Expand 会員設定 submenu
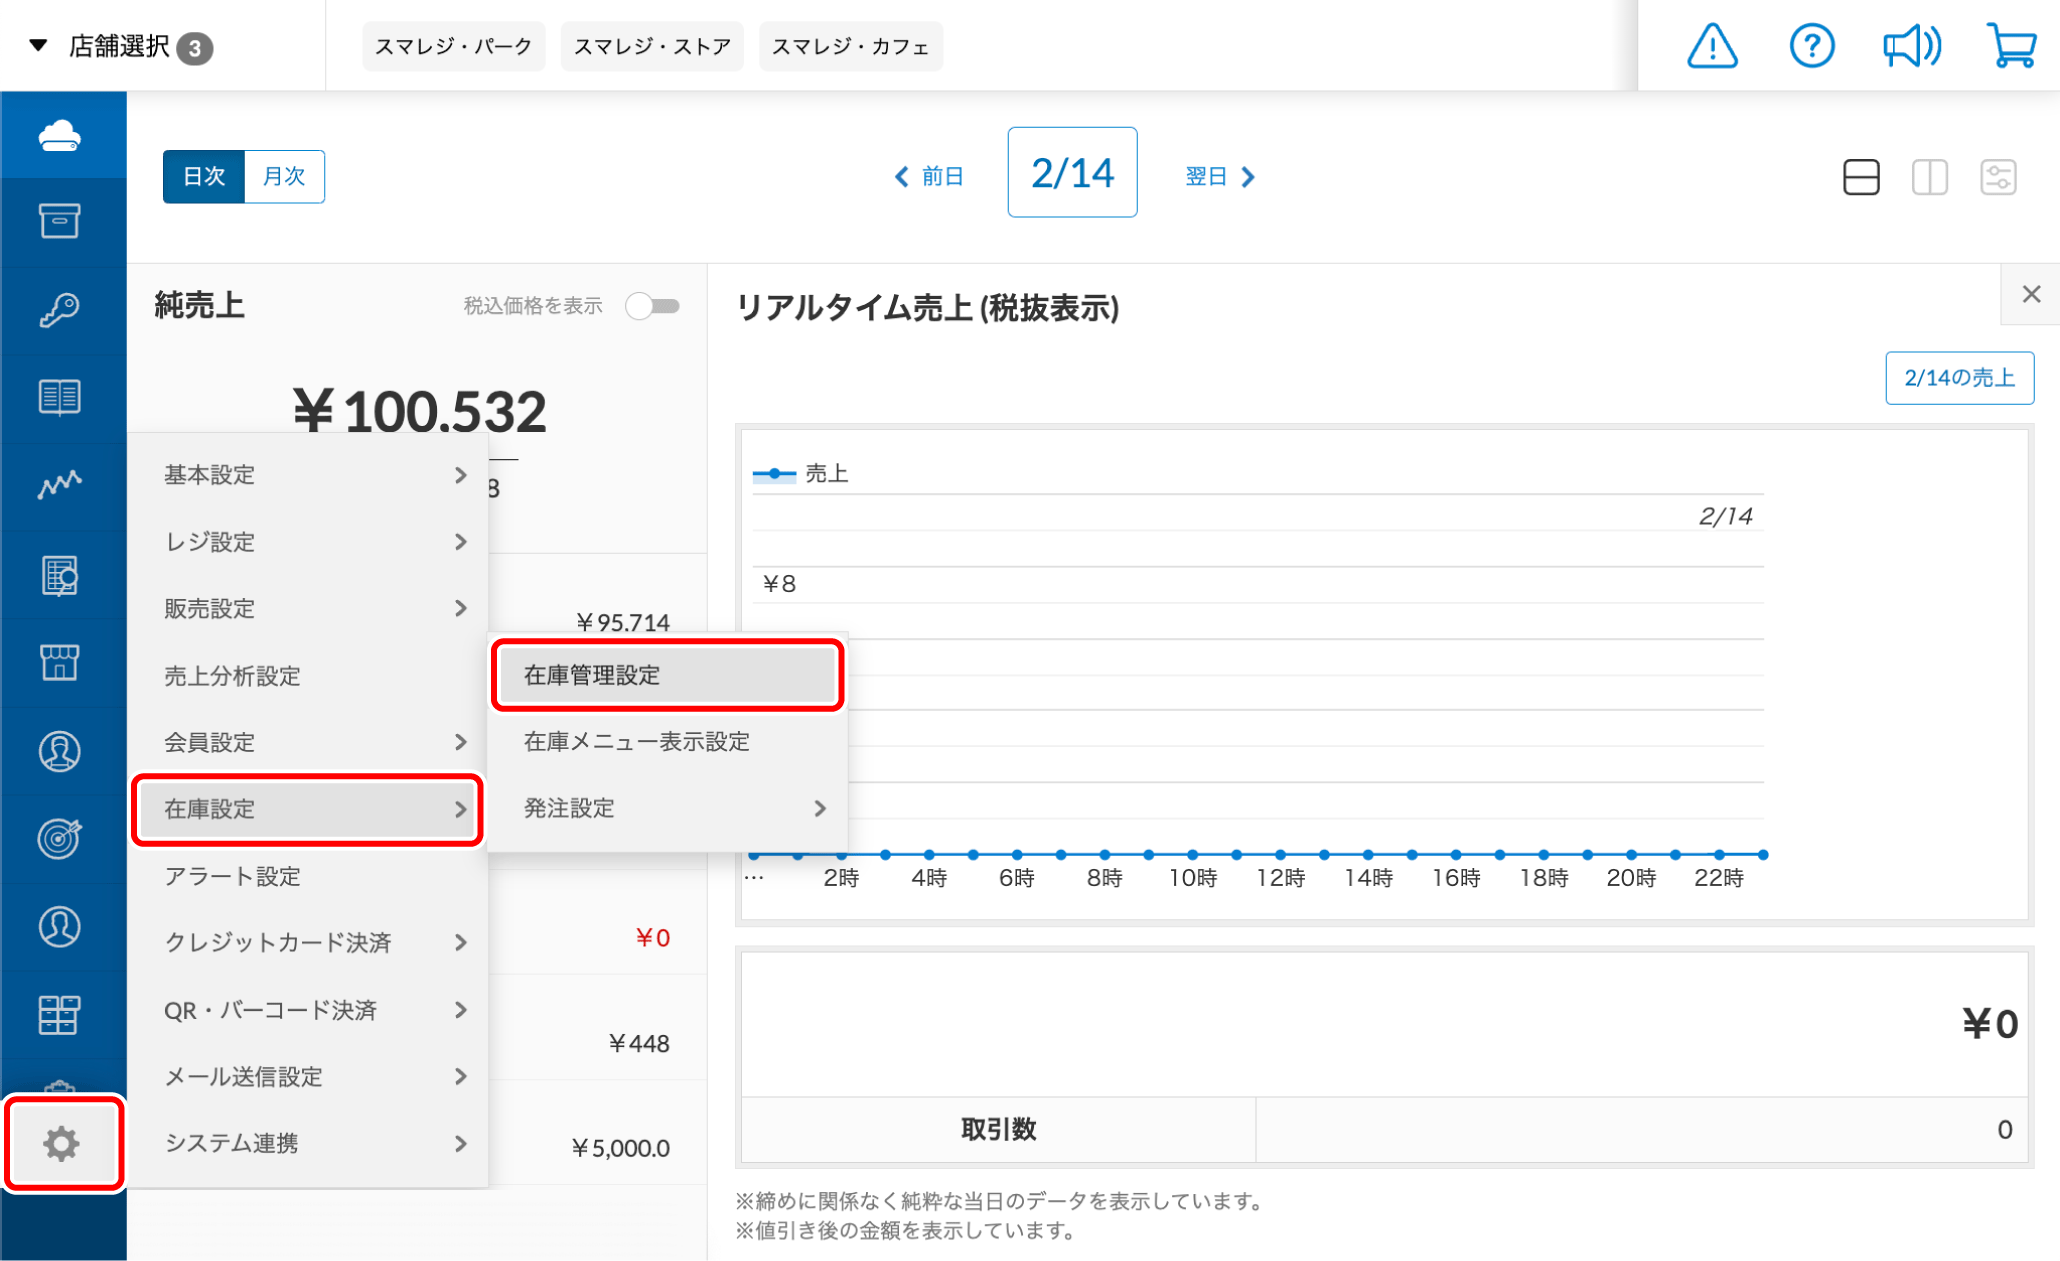2060x1261 pixels. (310, 742)
